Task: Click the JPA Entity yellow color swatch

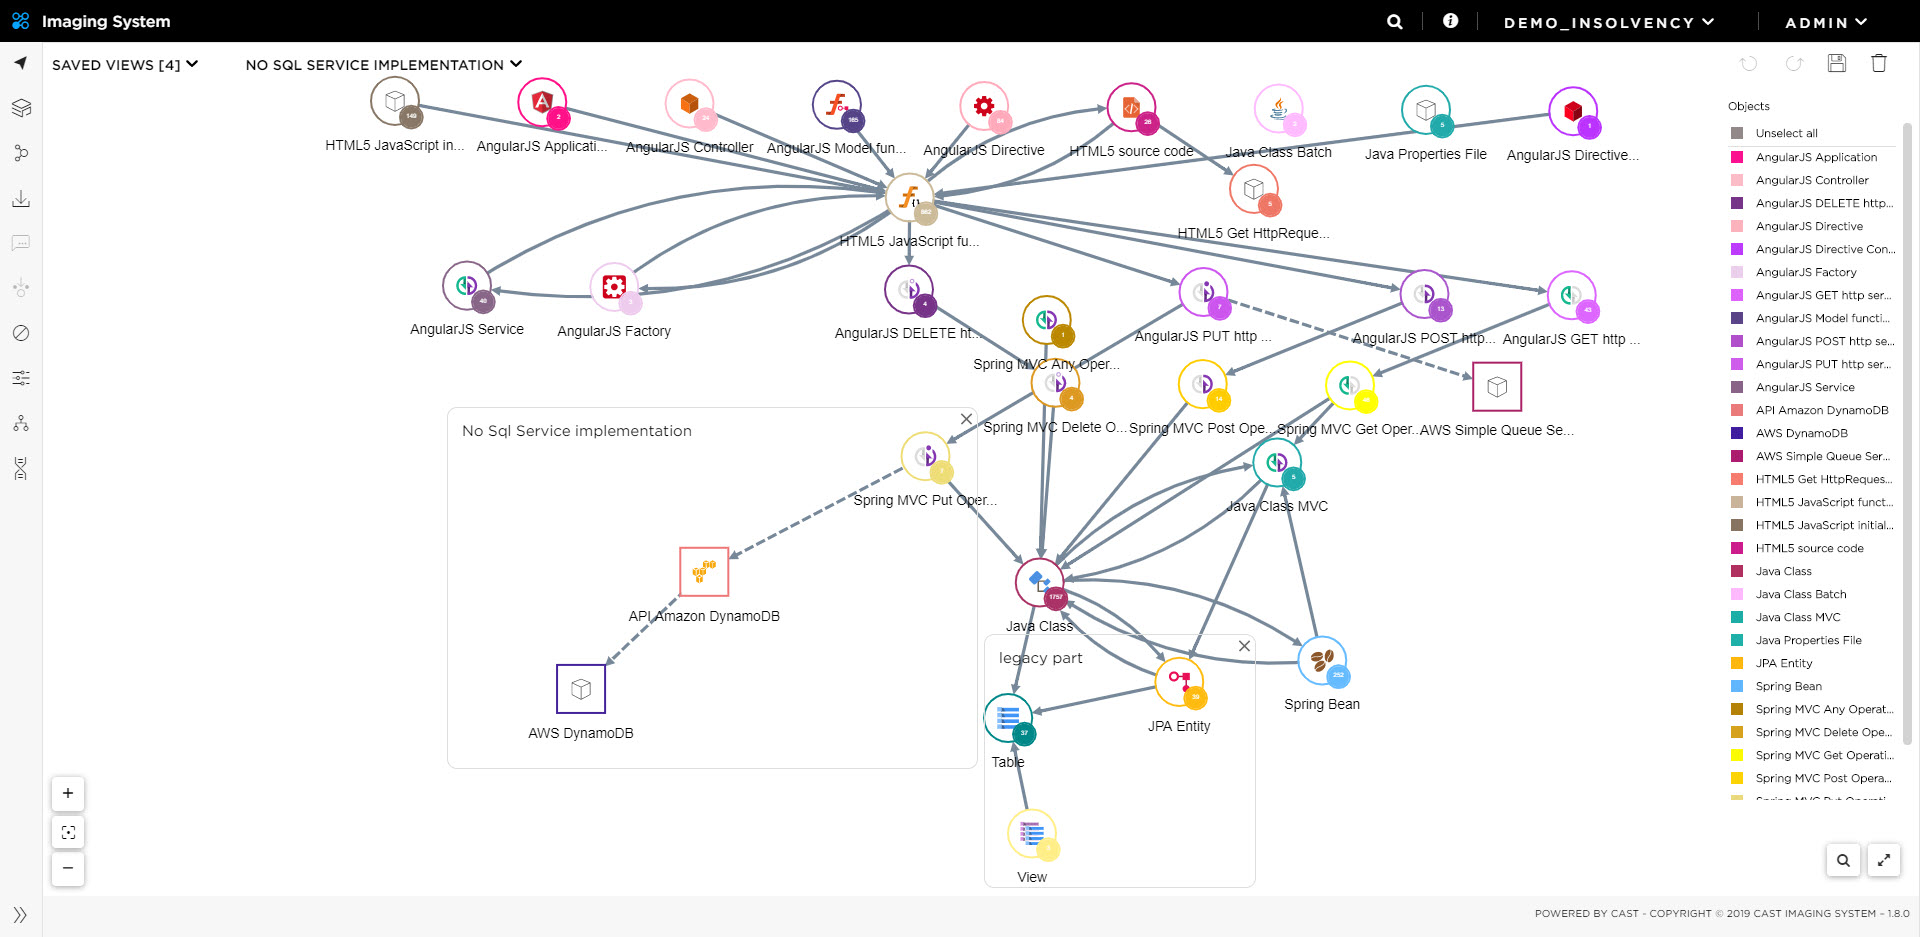Action: click(x=1737, y=663)
